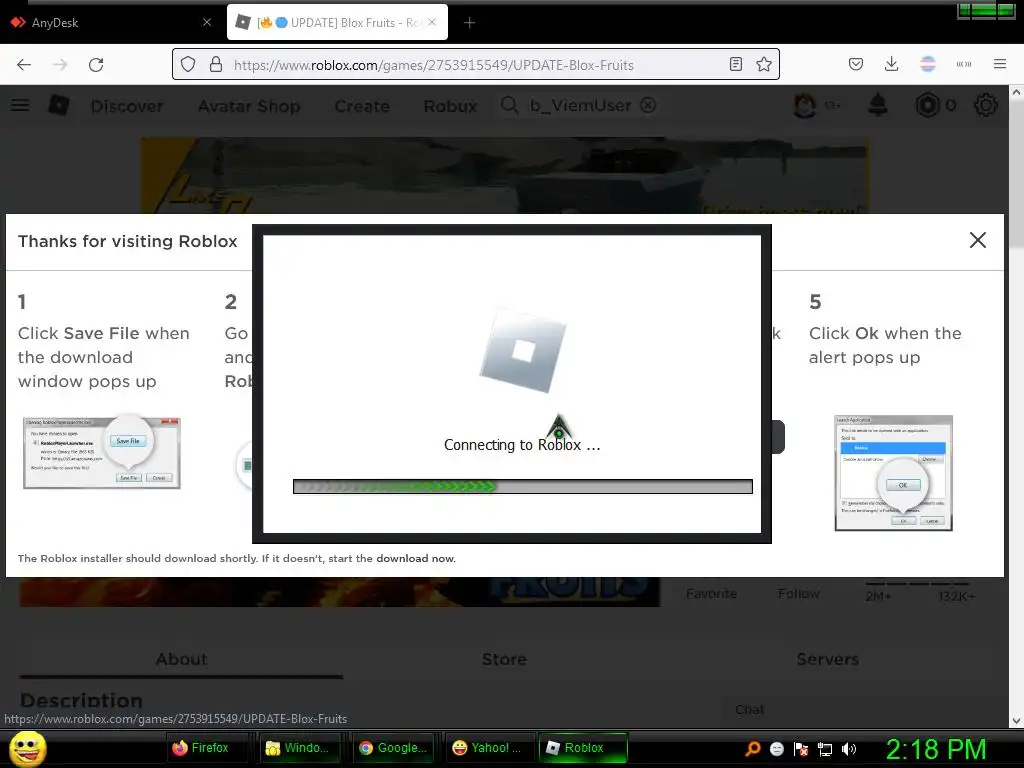The height and width of the screenshot is (768, 1024).
Task: Click the Roblox taskbar button
Action: tap(583, 748)
